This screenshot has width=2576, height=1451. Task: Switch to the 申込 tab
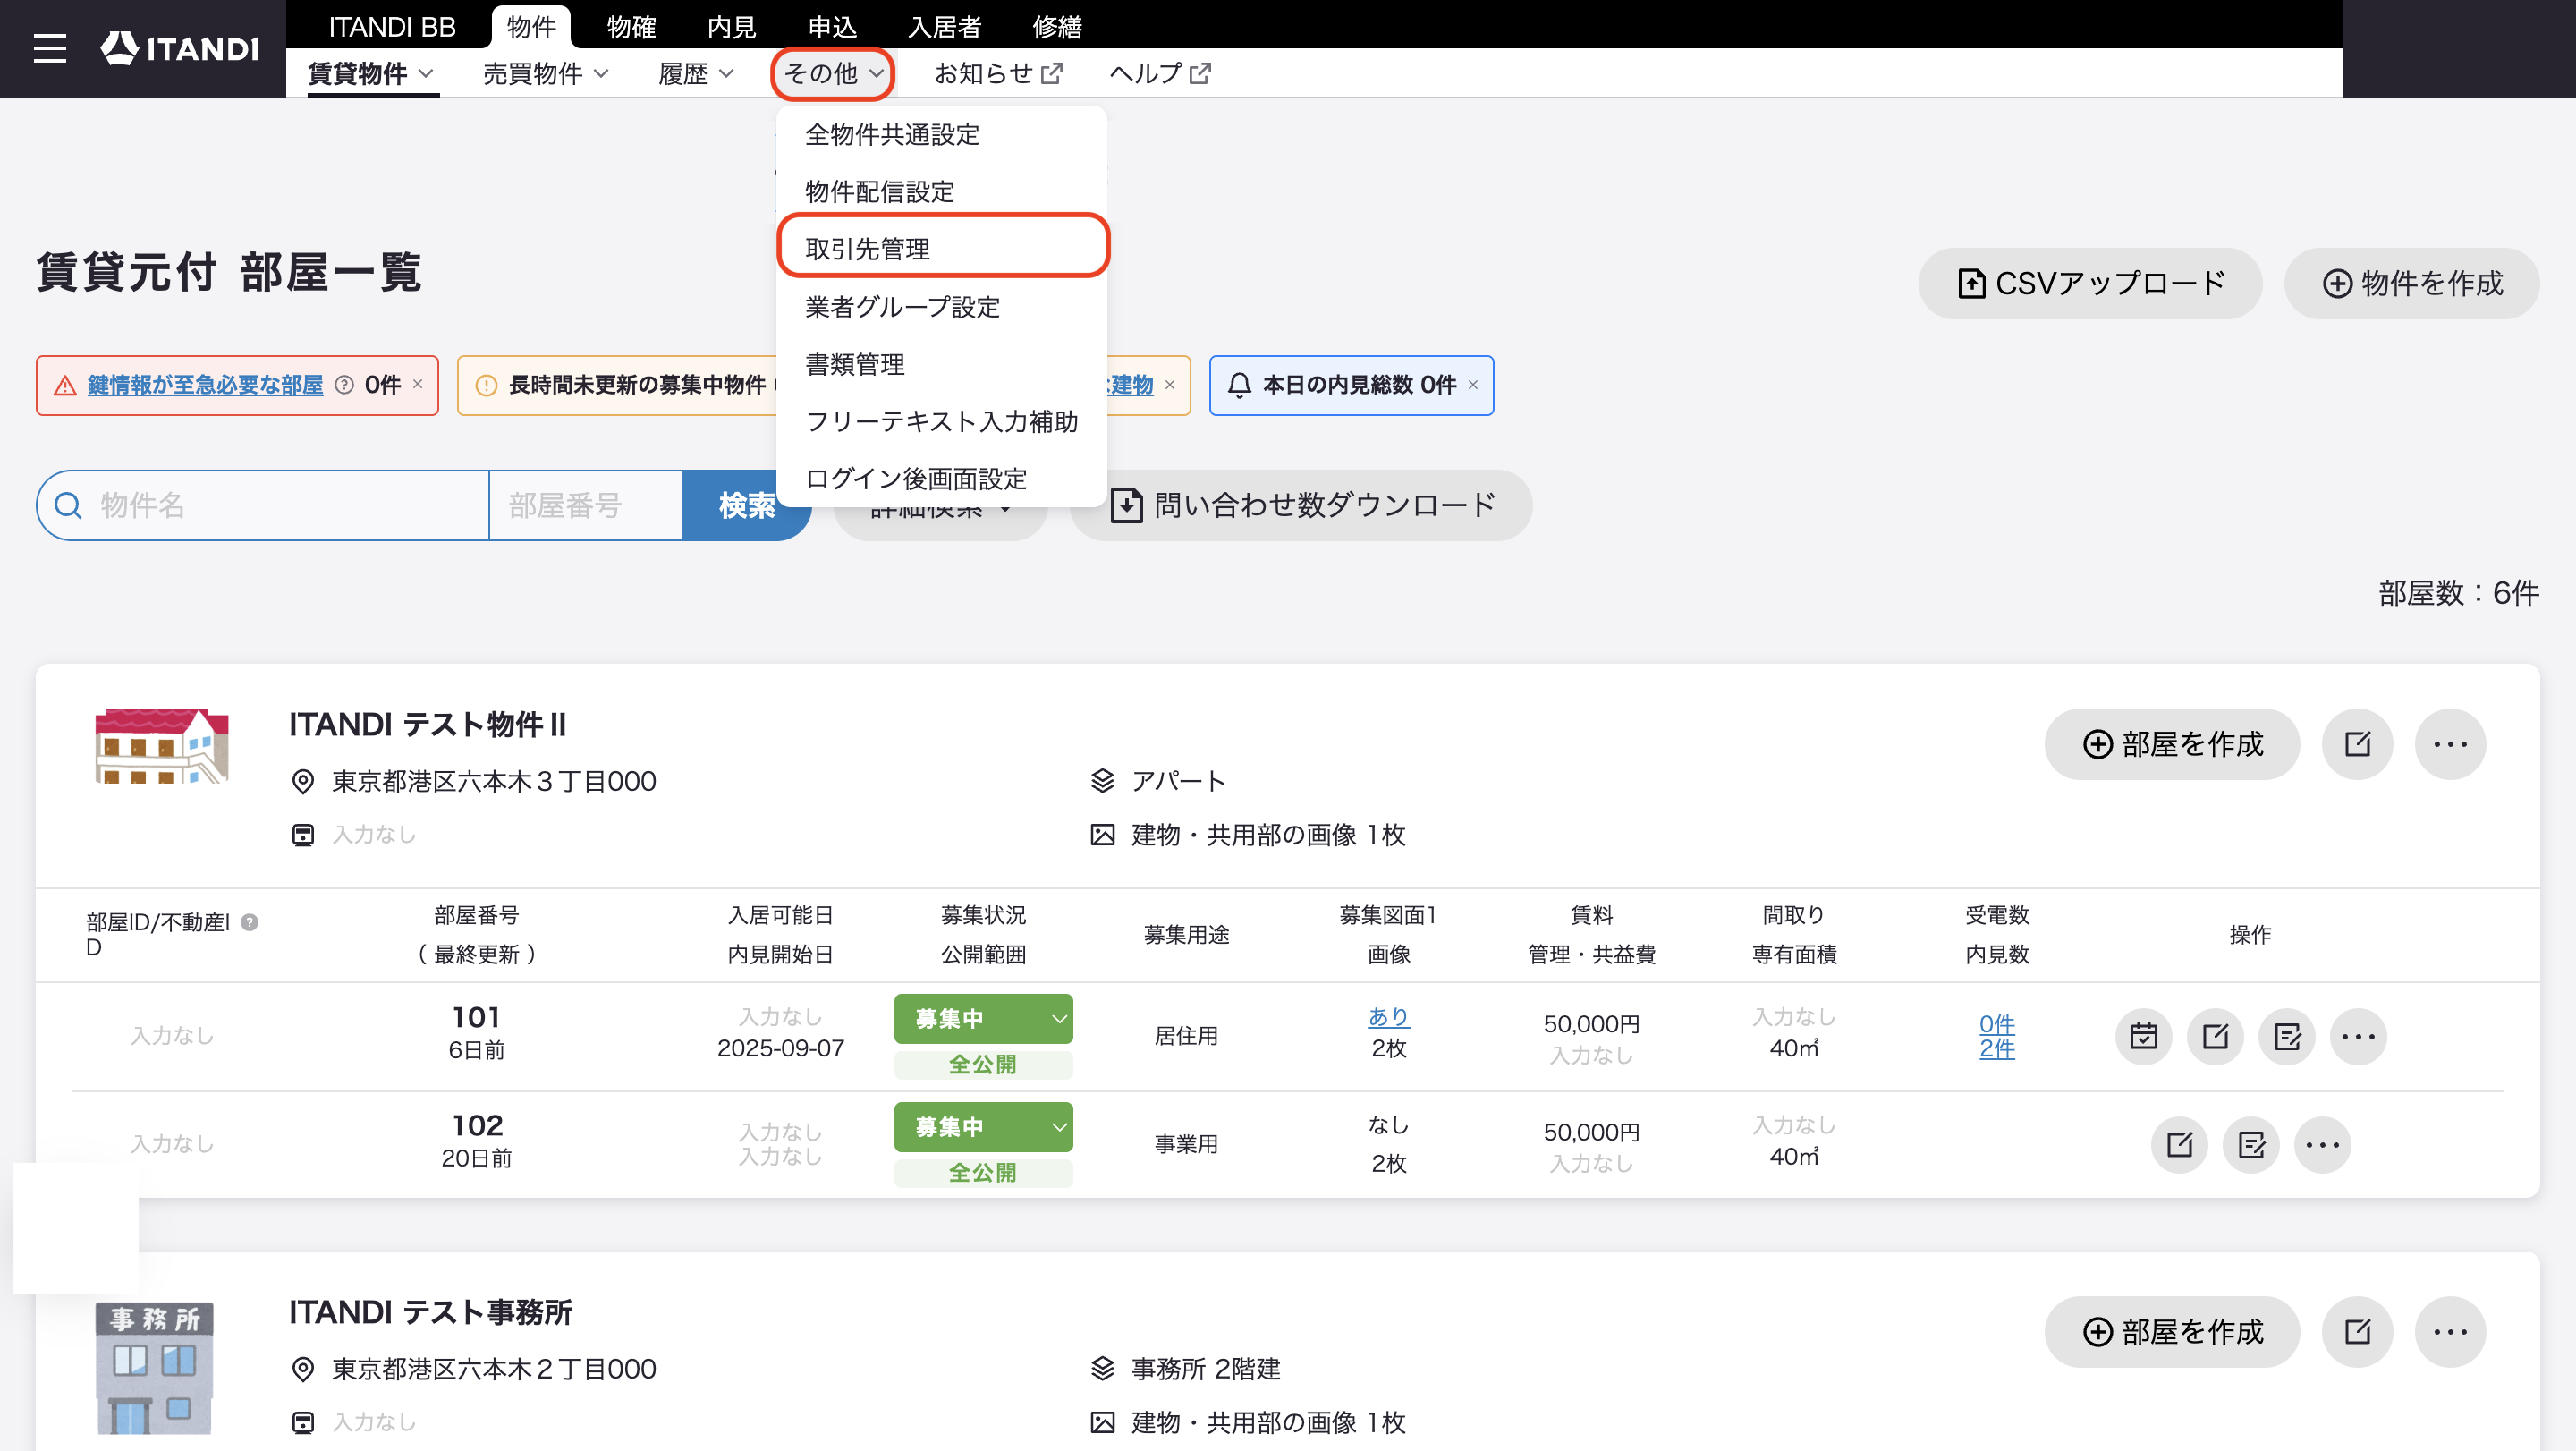pos(832,27)
